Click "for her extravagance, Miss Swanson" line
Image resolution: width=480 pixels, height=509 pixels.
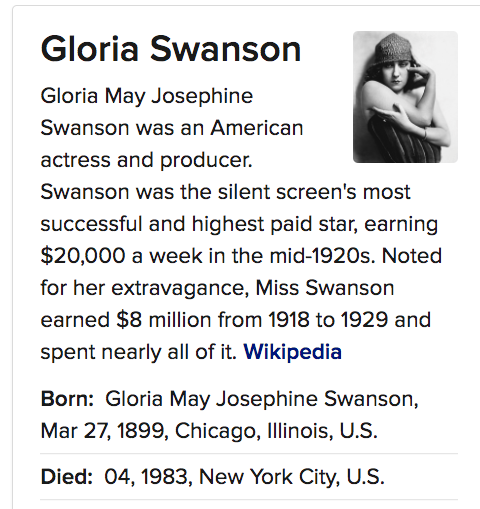[217, 288]
